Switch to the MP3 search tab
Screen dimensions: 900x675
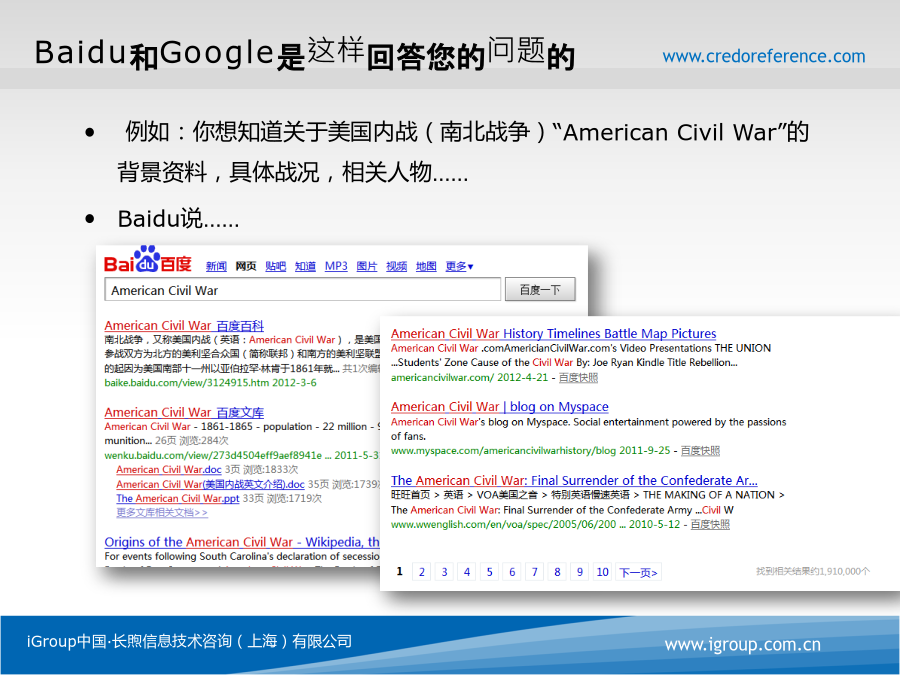tap(336, 266)
